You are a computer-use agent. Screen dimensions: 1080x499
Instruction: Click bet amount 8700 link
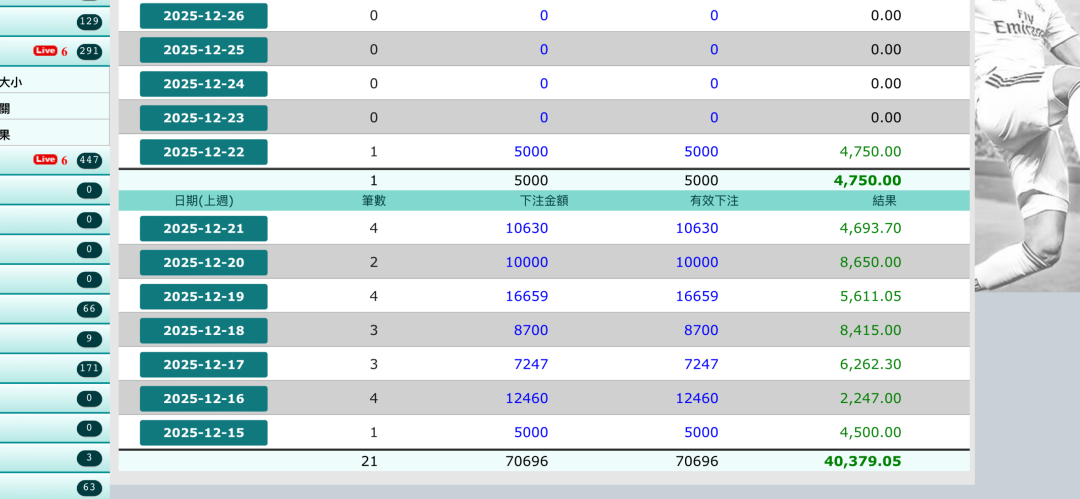pyautogui.click(x=531, y=331)
